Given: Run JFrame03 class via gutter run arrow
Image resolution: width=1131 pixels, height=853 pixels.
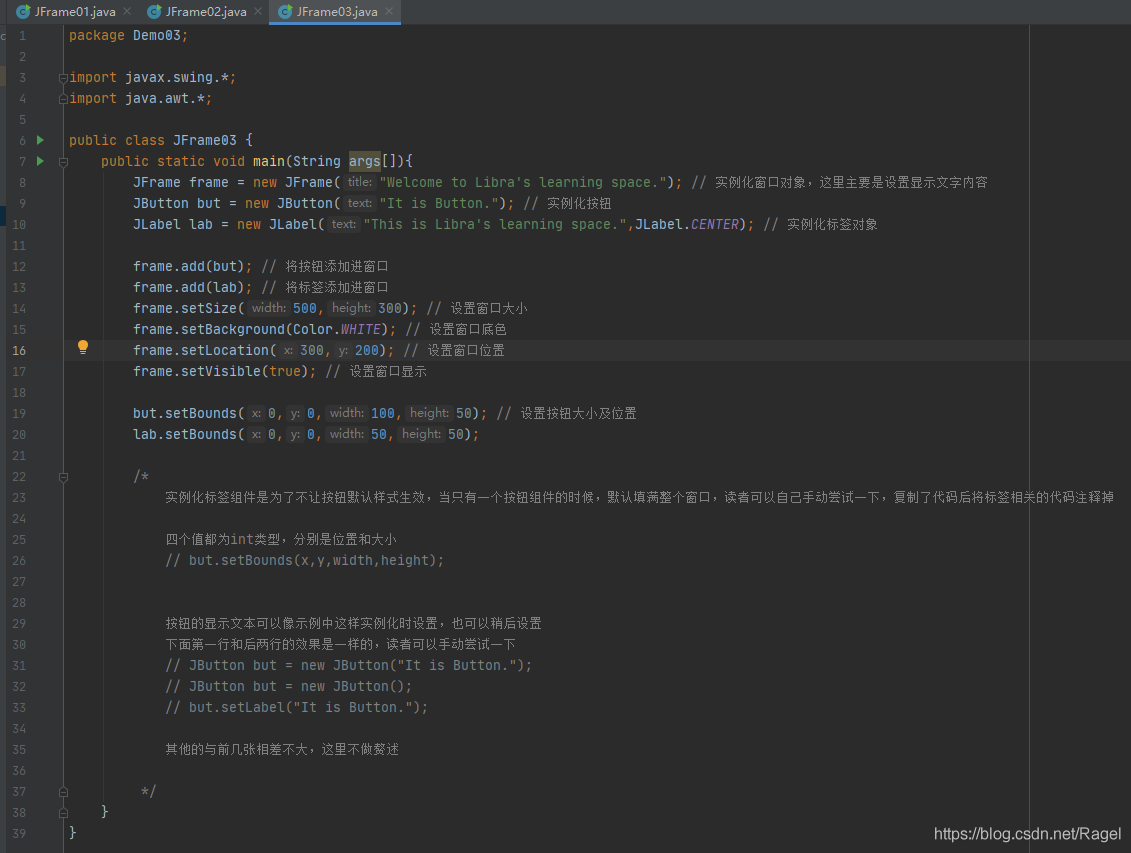Looking at the screenshot, I should click(x=39, y=140).
